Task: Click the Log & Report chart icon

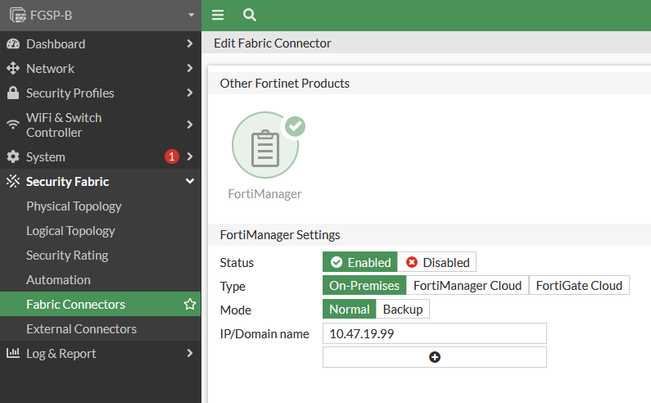Action: coord(13,353)
